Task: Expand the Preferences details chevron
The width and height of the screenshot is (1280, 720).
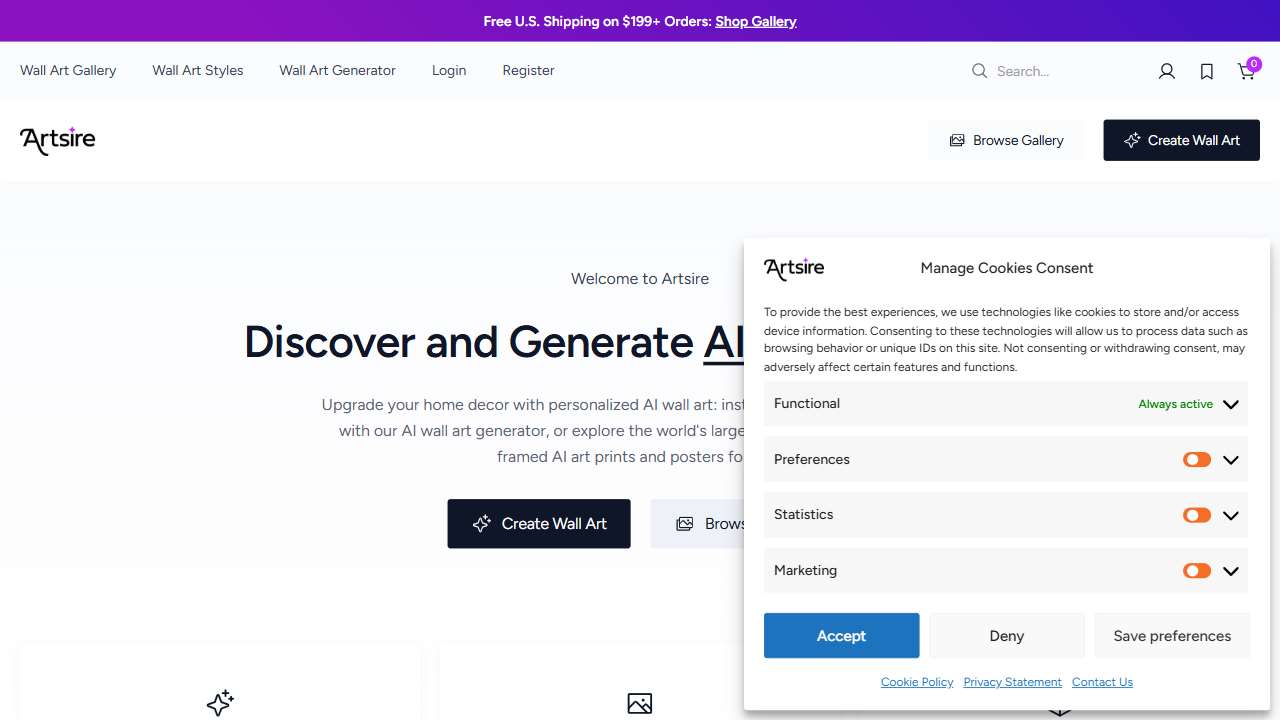Action: pyautogui.click(x=1230, y=460)
